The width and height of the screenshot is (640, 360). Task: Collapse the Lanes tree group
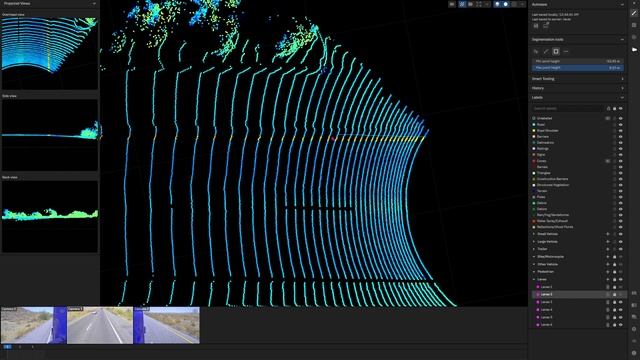click(534, 280)
